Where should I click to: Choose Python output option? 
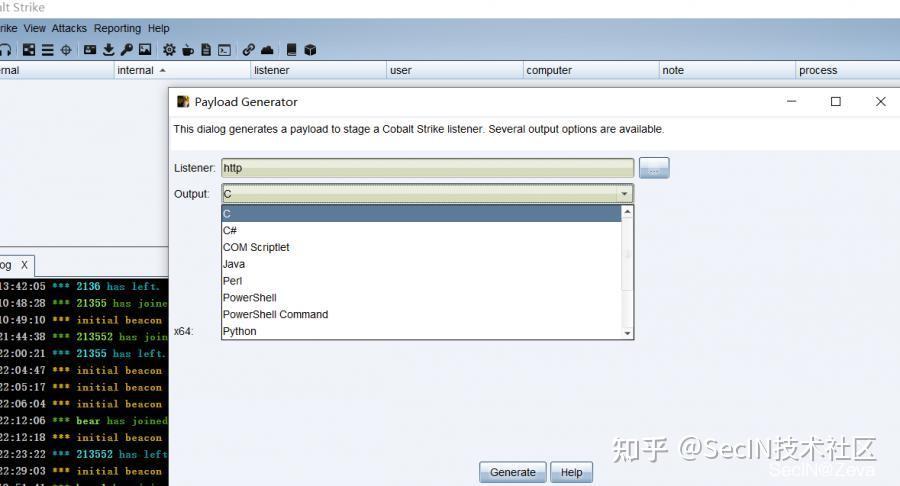pyautogui.click(x=421, y=331)
